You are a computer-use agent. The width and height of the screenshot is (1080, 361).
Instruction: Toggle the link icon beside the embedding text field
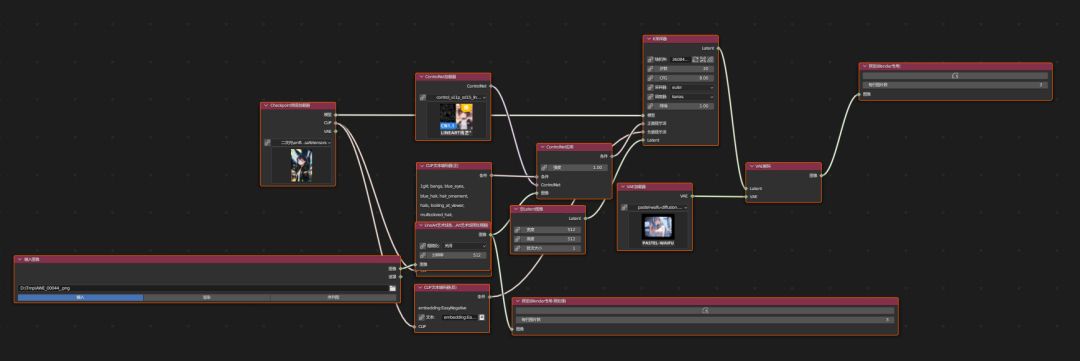click(422, 317)
